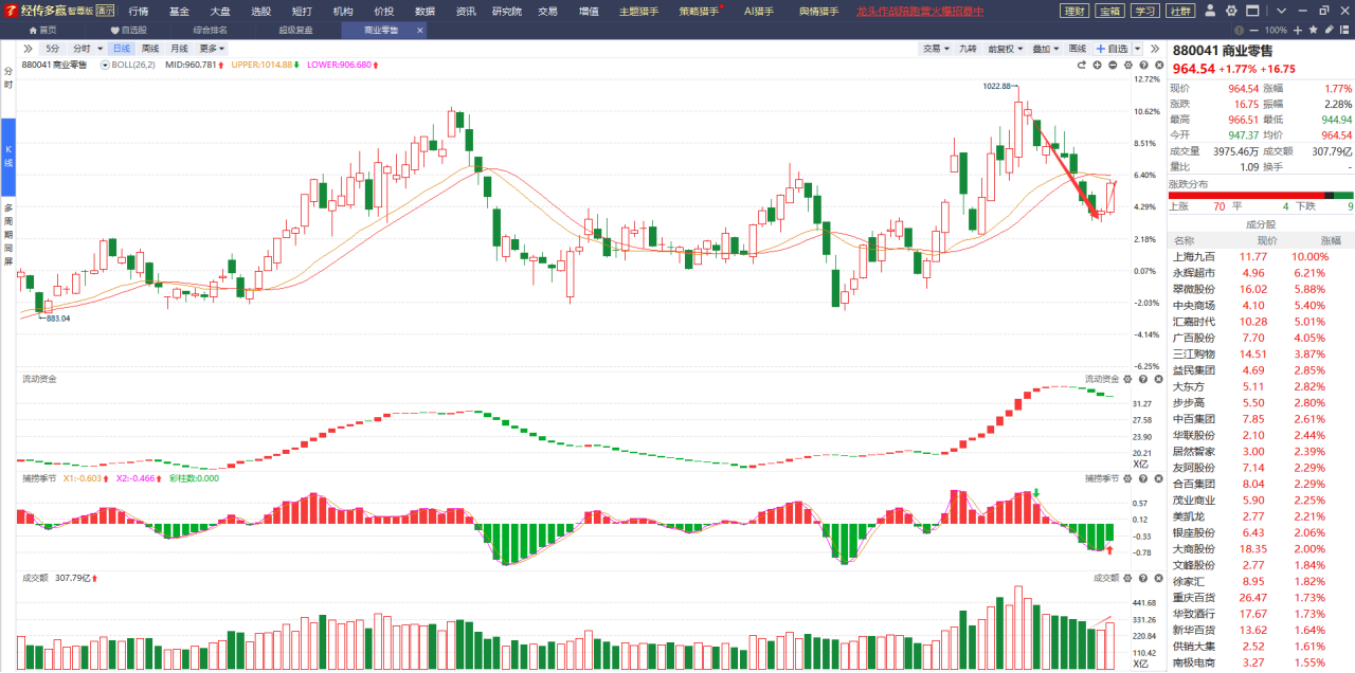Switch the chart to the 5分 period
The height and width of the screenshot is (673, 1355).
(52, 48)
